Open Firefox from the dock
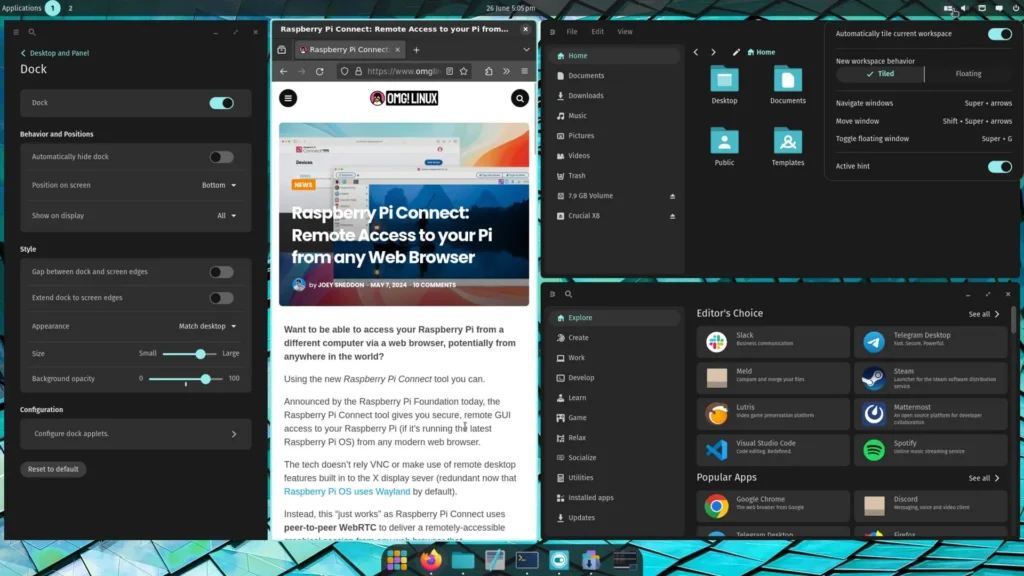This screenshot has height=576, width=1024. (x=430, y=560)
